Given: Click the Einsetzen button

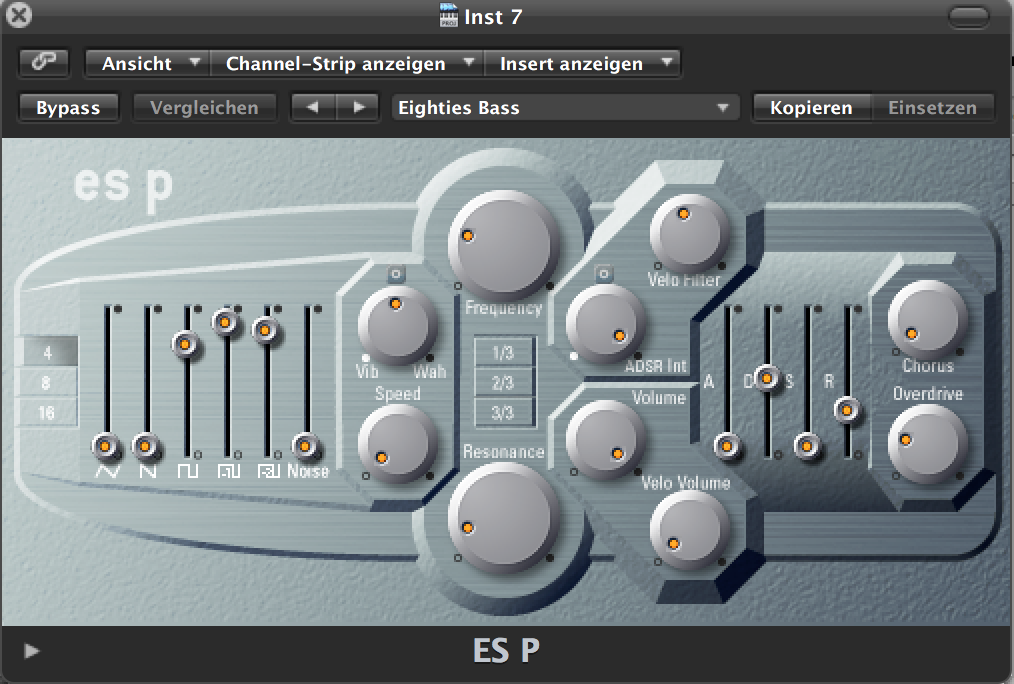Looking at the screenshot, I should coord(933,107).
